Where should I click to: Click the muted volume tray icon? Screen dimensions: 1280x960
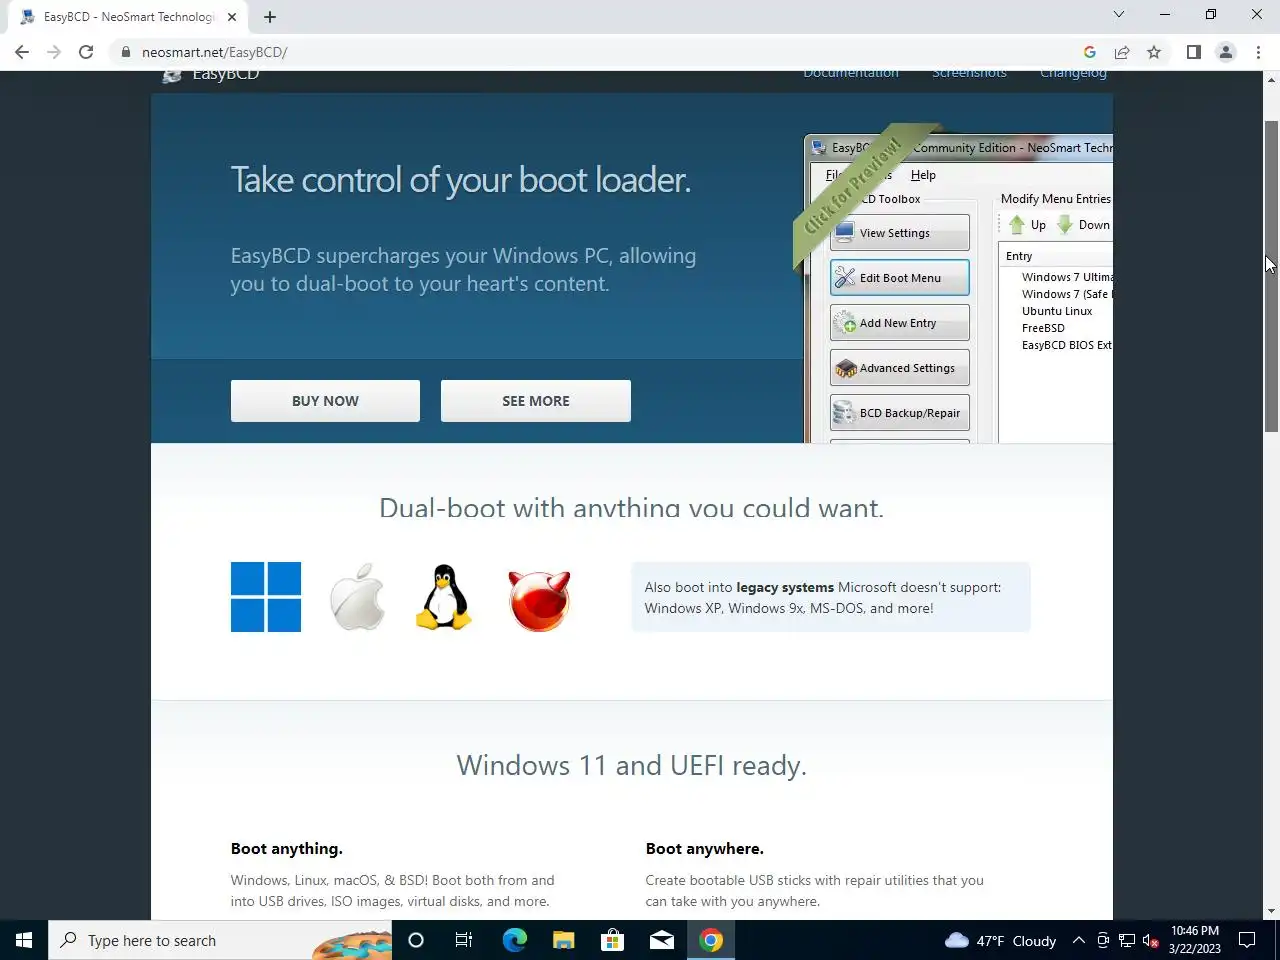click(1151, 940)
